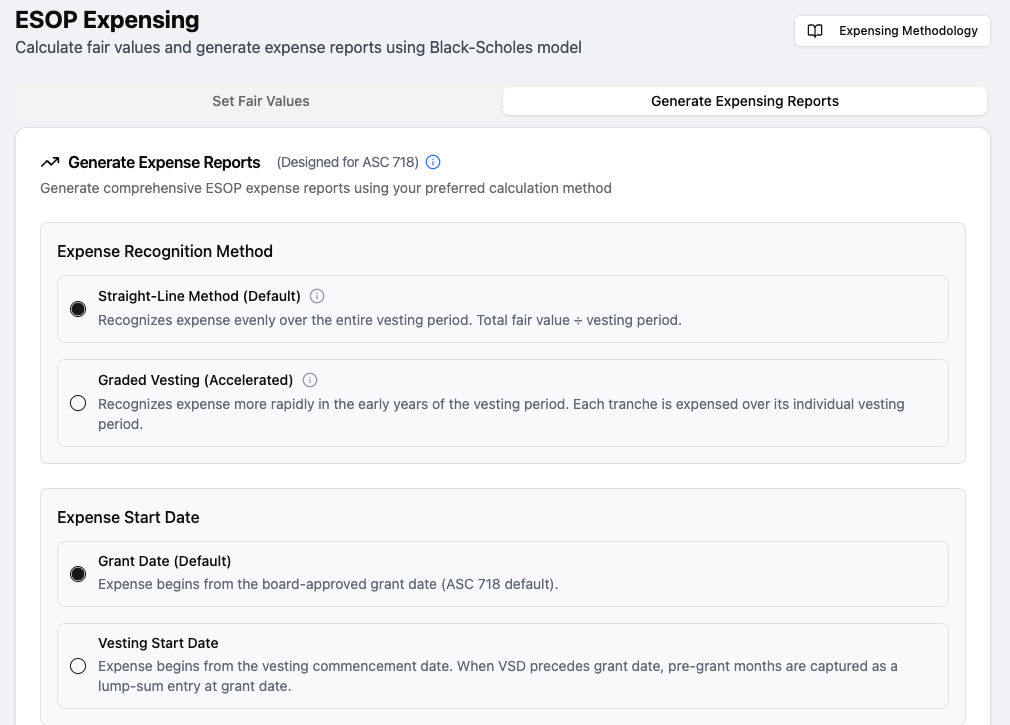Click the 'Expense Recognition Method' heading
Viewport: 1010px width, 725px height.
point(165,251)
